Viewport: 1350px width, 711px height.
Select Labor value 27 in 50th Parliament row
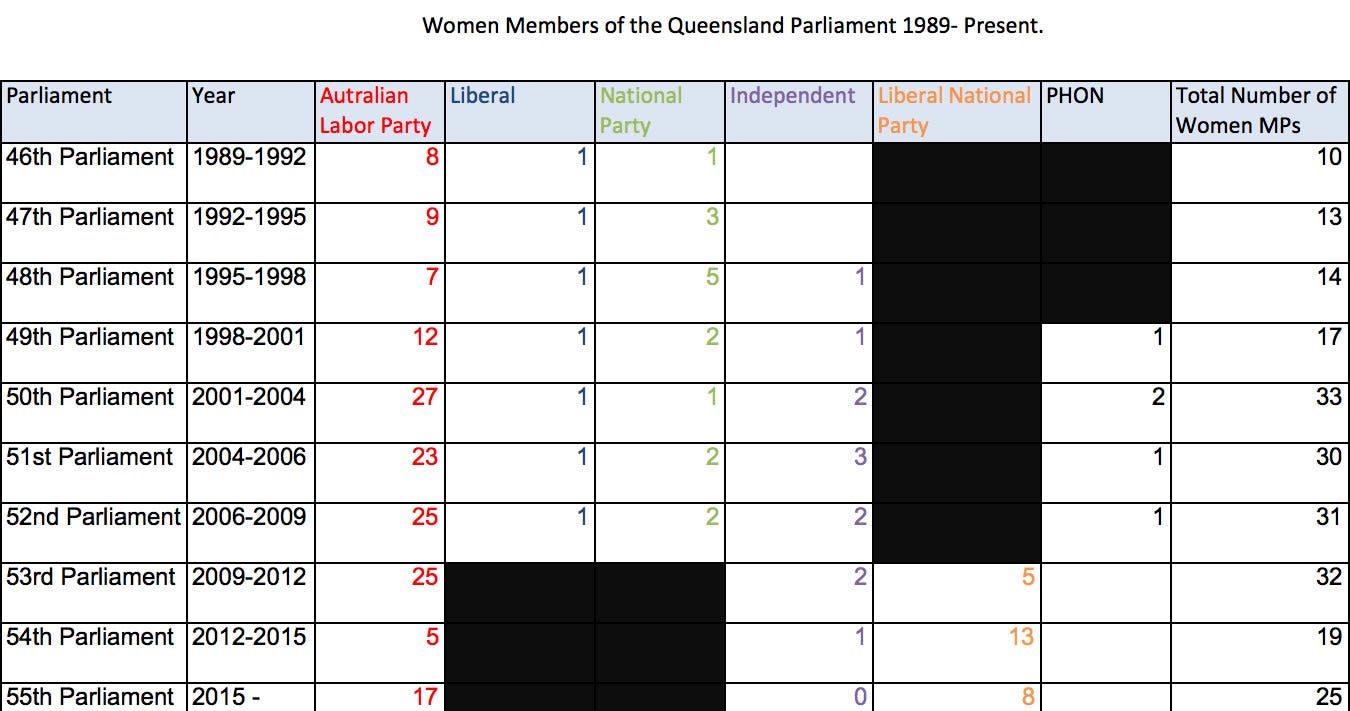click(x=426, y=397)
